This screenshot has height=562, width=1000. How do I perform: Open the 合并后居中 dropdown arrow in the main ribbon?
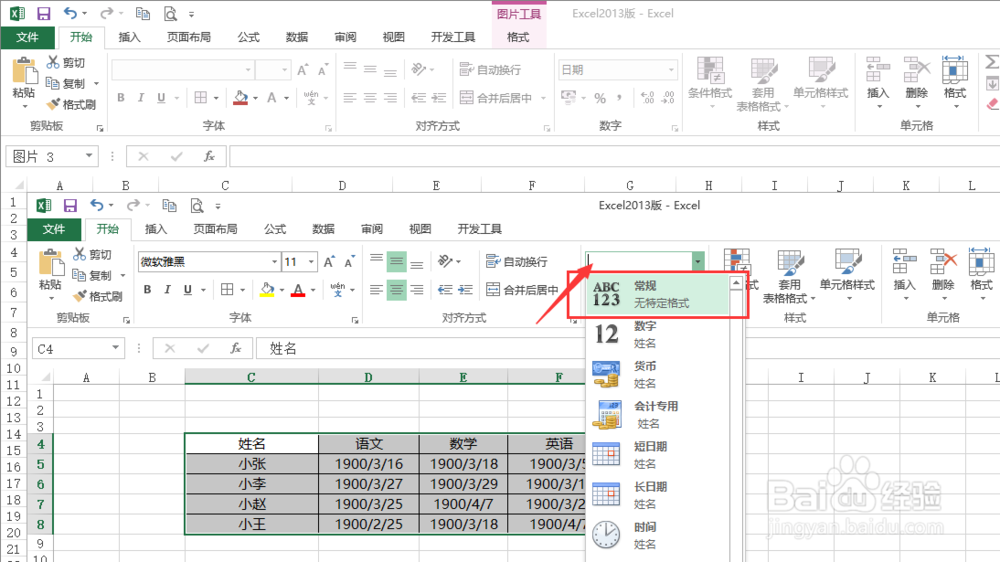543,98
